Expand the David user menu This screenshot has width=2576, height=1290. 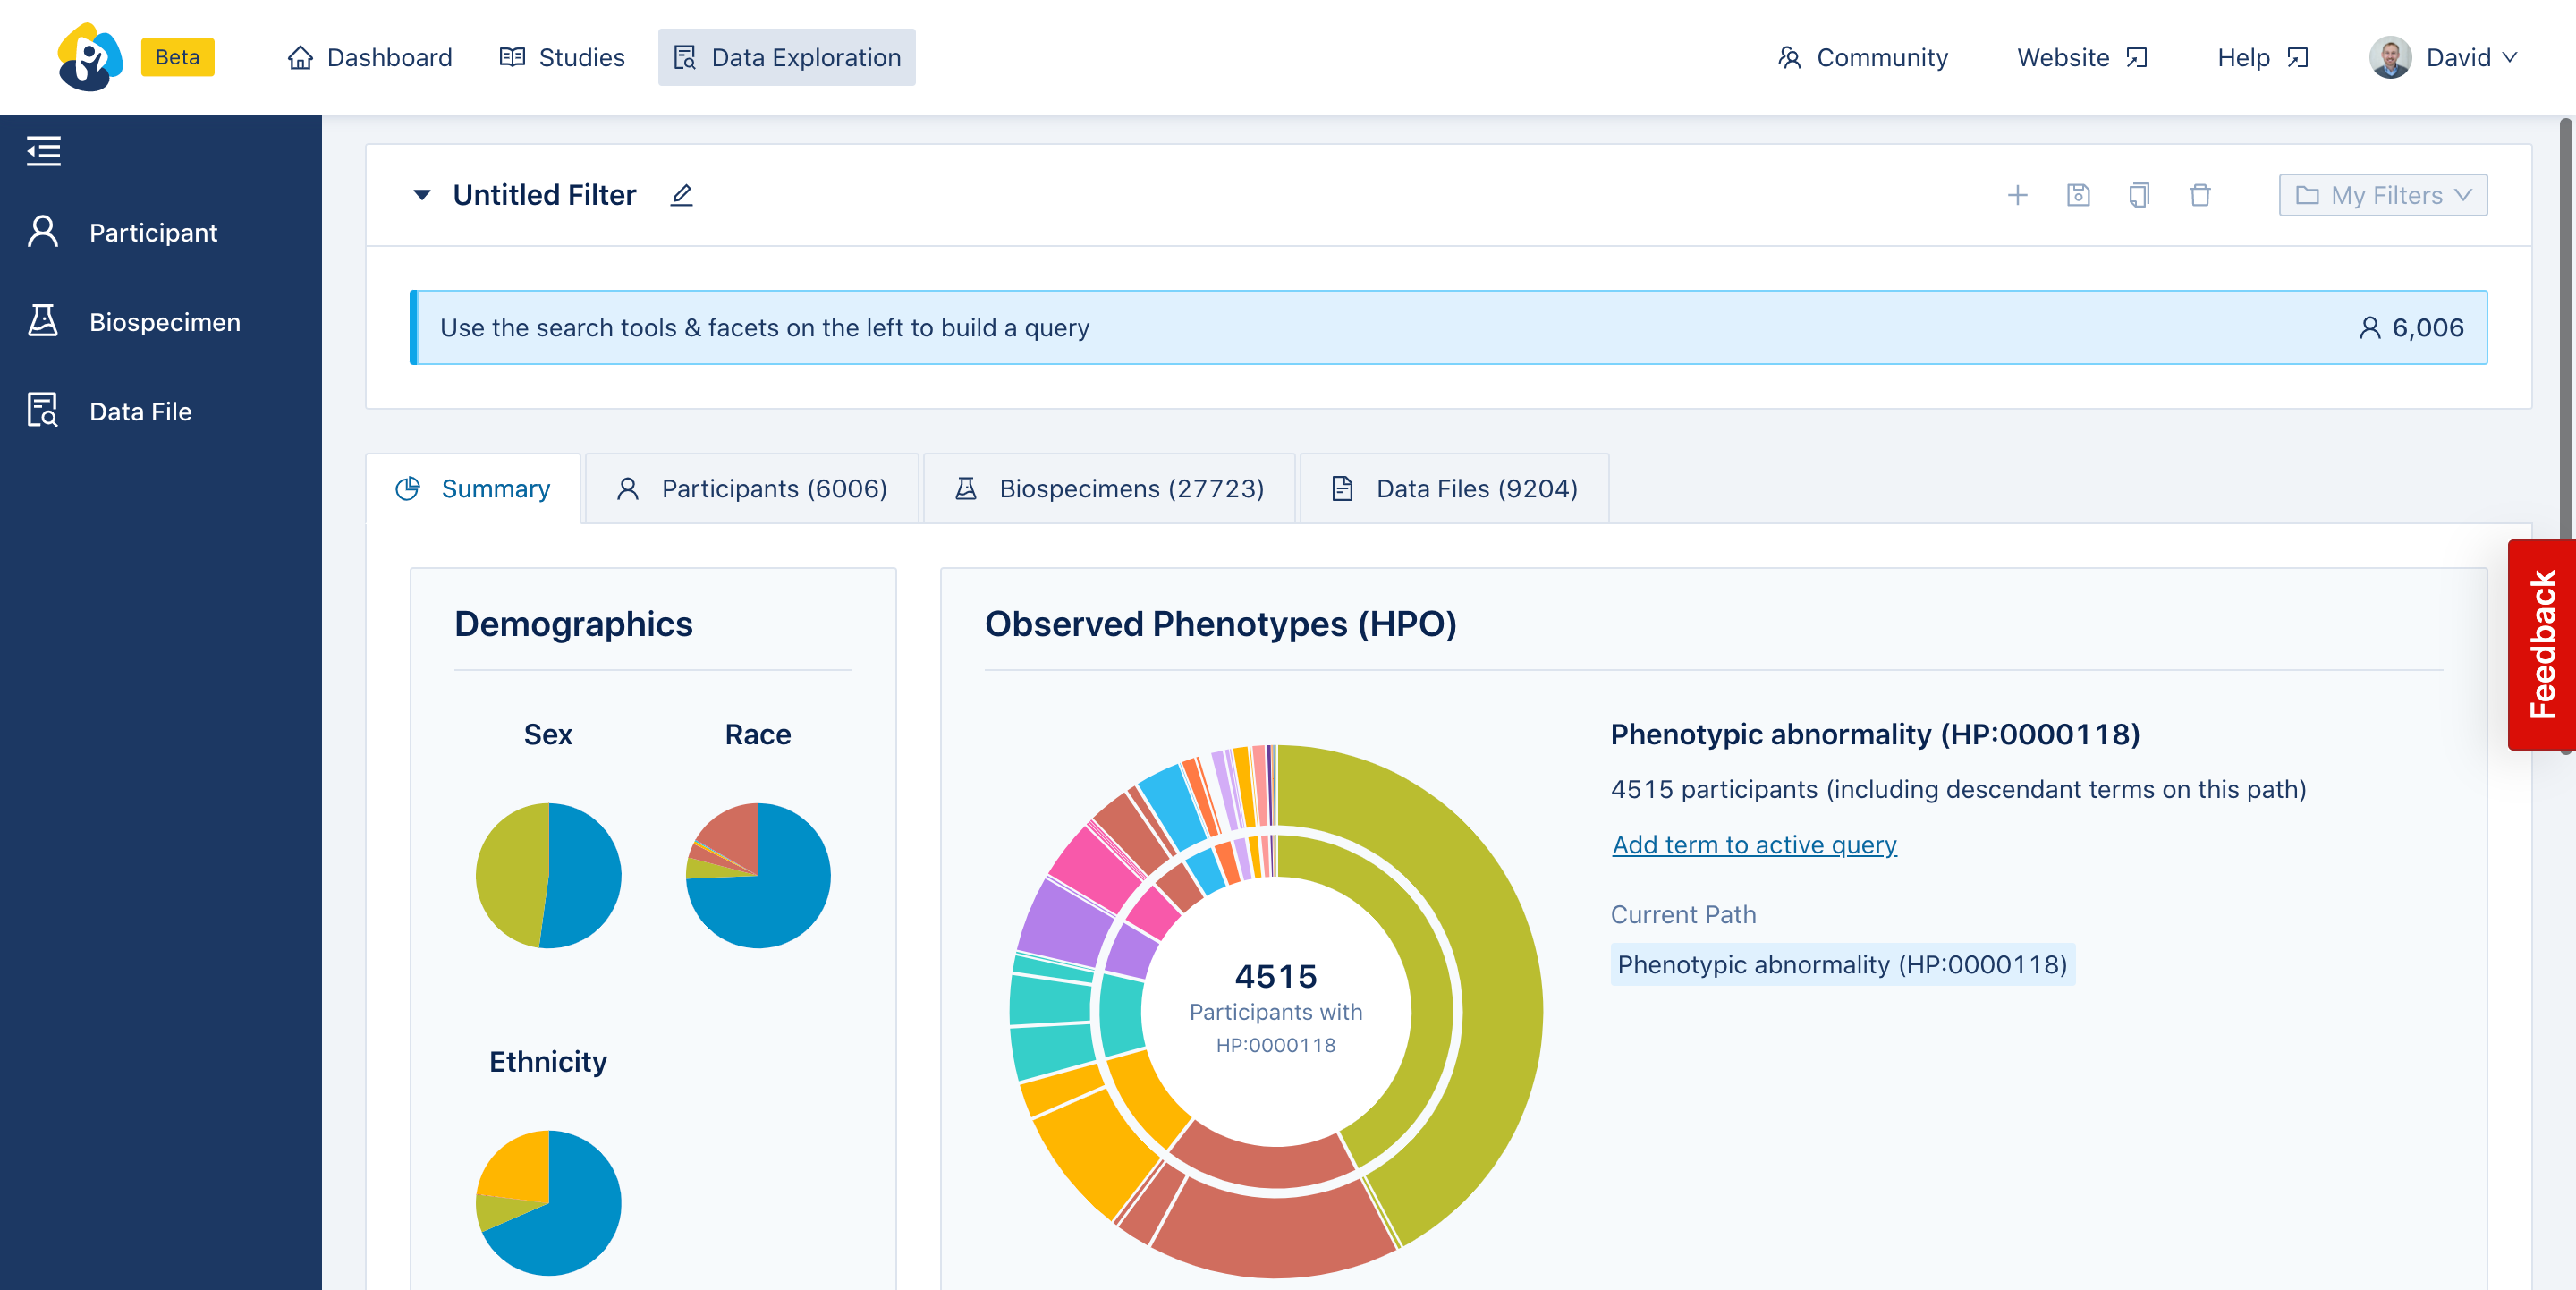[x=2444, y=57]
